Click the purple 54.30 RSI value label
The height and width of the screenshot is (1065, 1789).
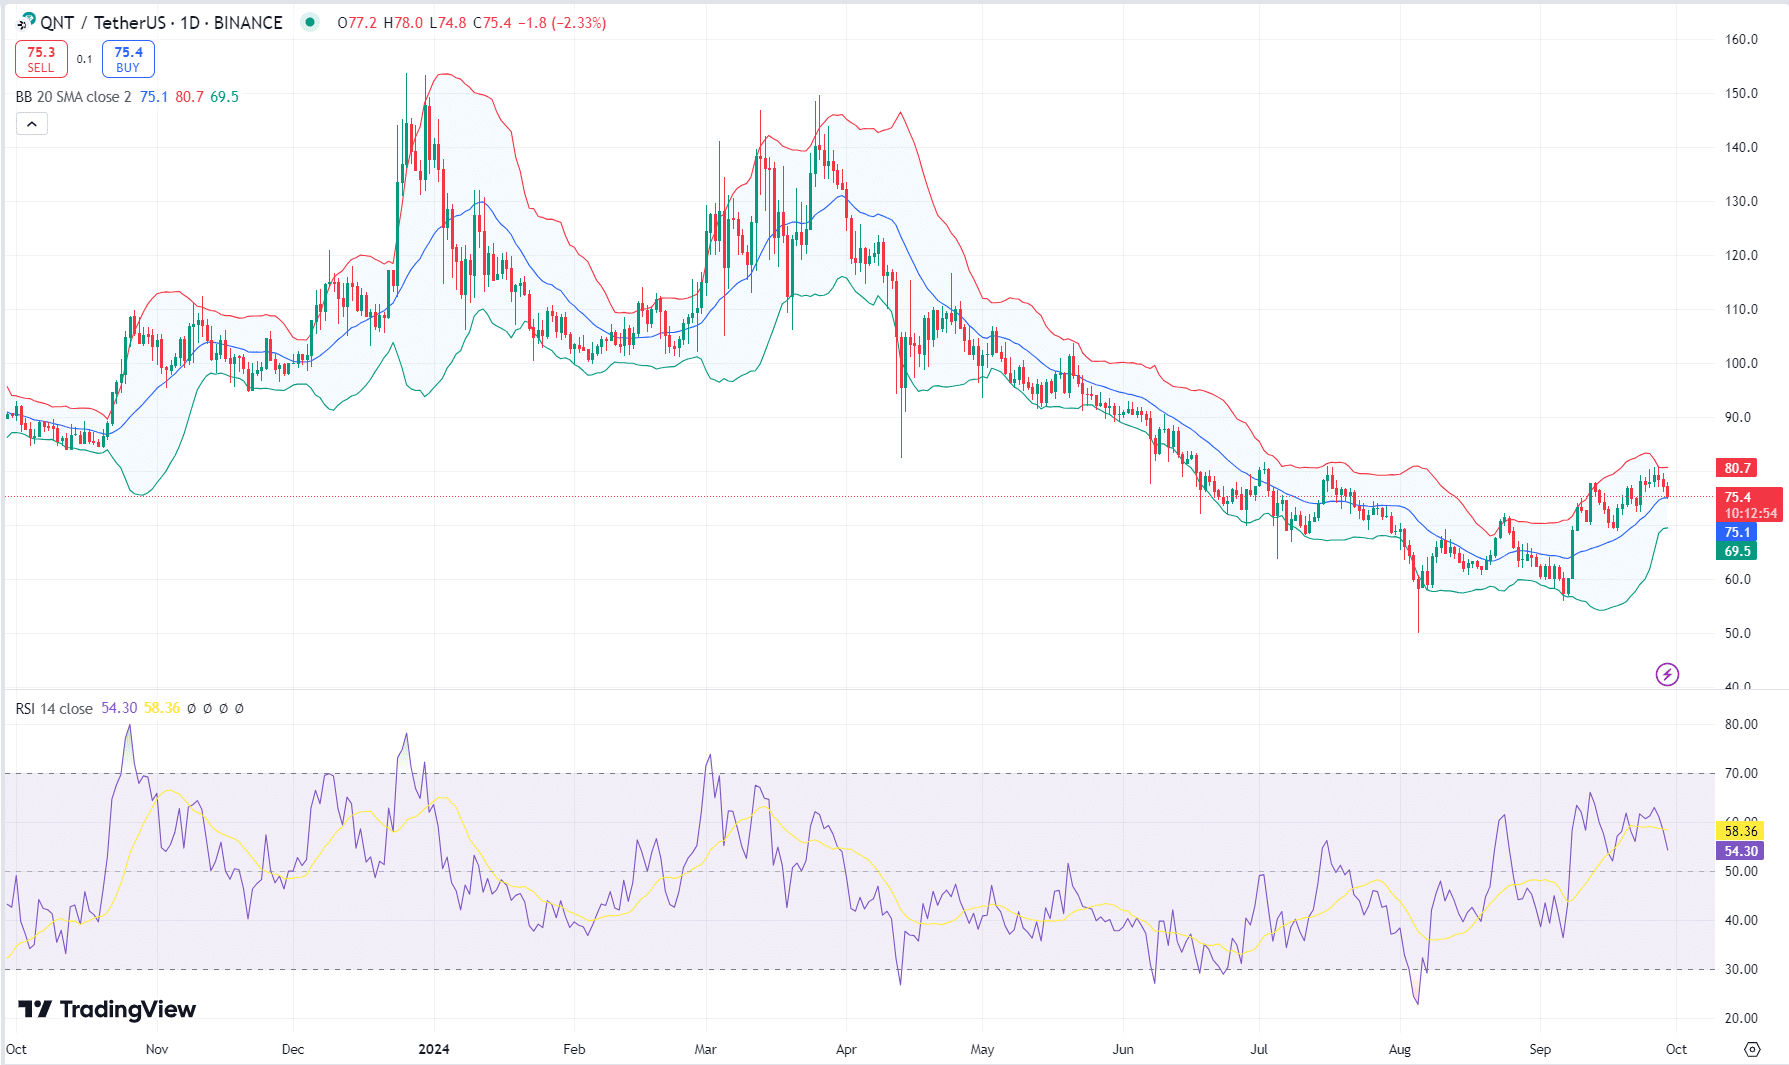tap(1740, 851)
